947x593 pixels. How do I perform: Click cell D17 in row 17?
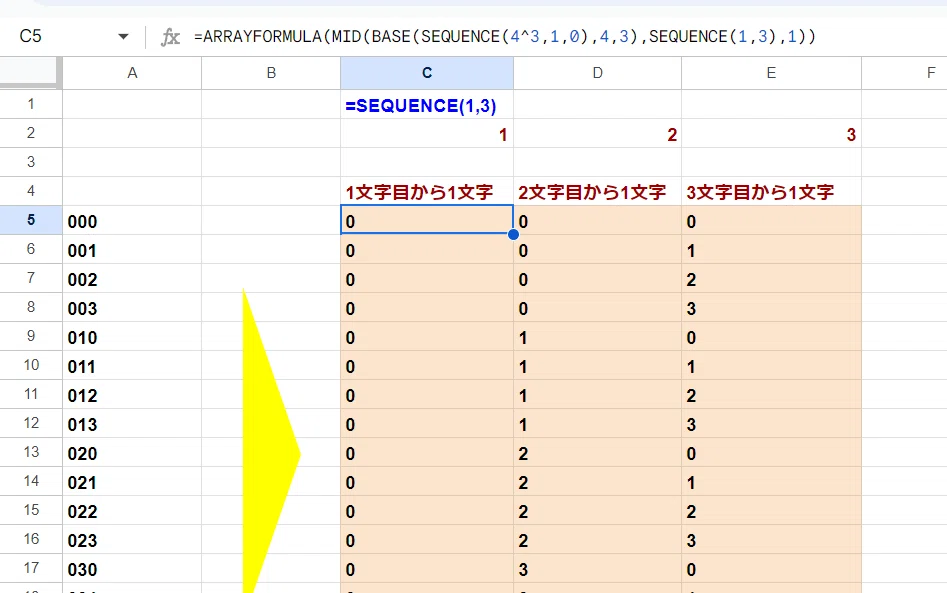[x=597, y=568]
